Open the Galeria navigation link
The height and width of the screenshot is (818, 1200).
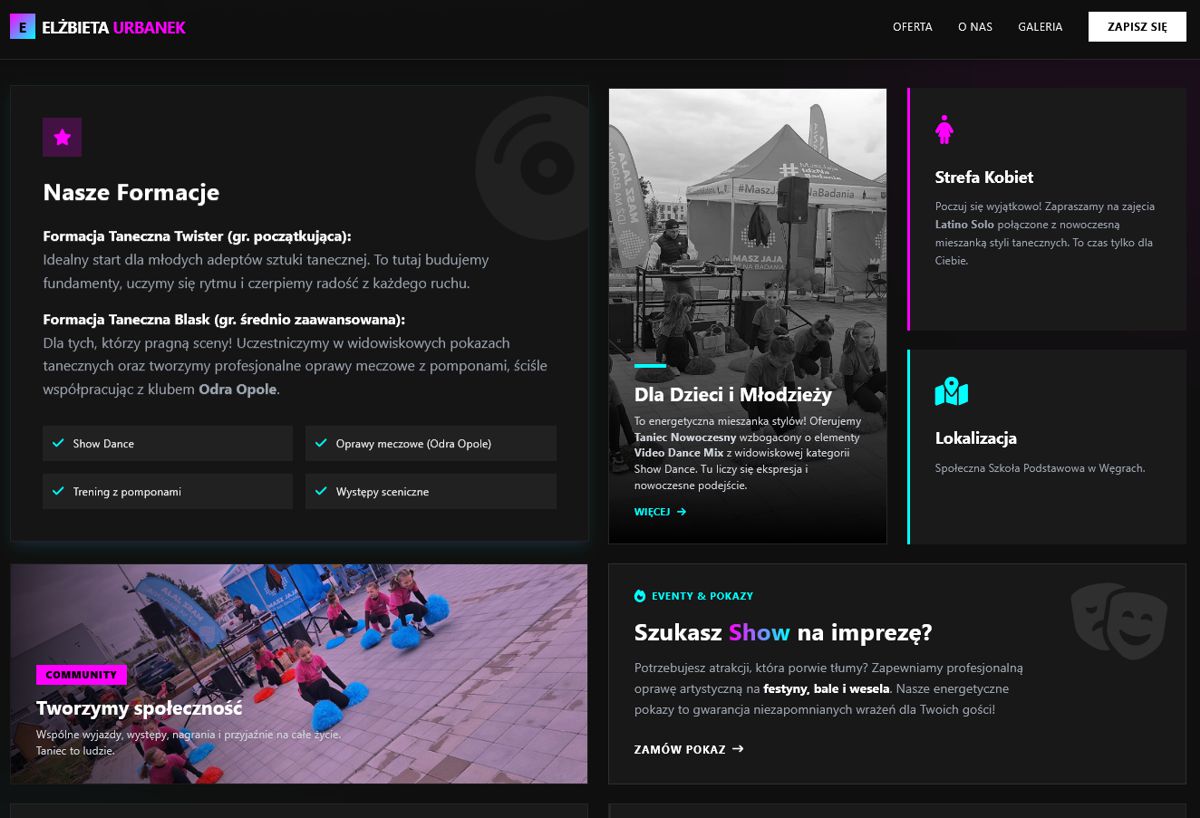tap(1040, 27)
